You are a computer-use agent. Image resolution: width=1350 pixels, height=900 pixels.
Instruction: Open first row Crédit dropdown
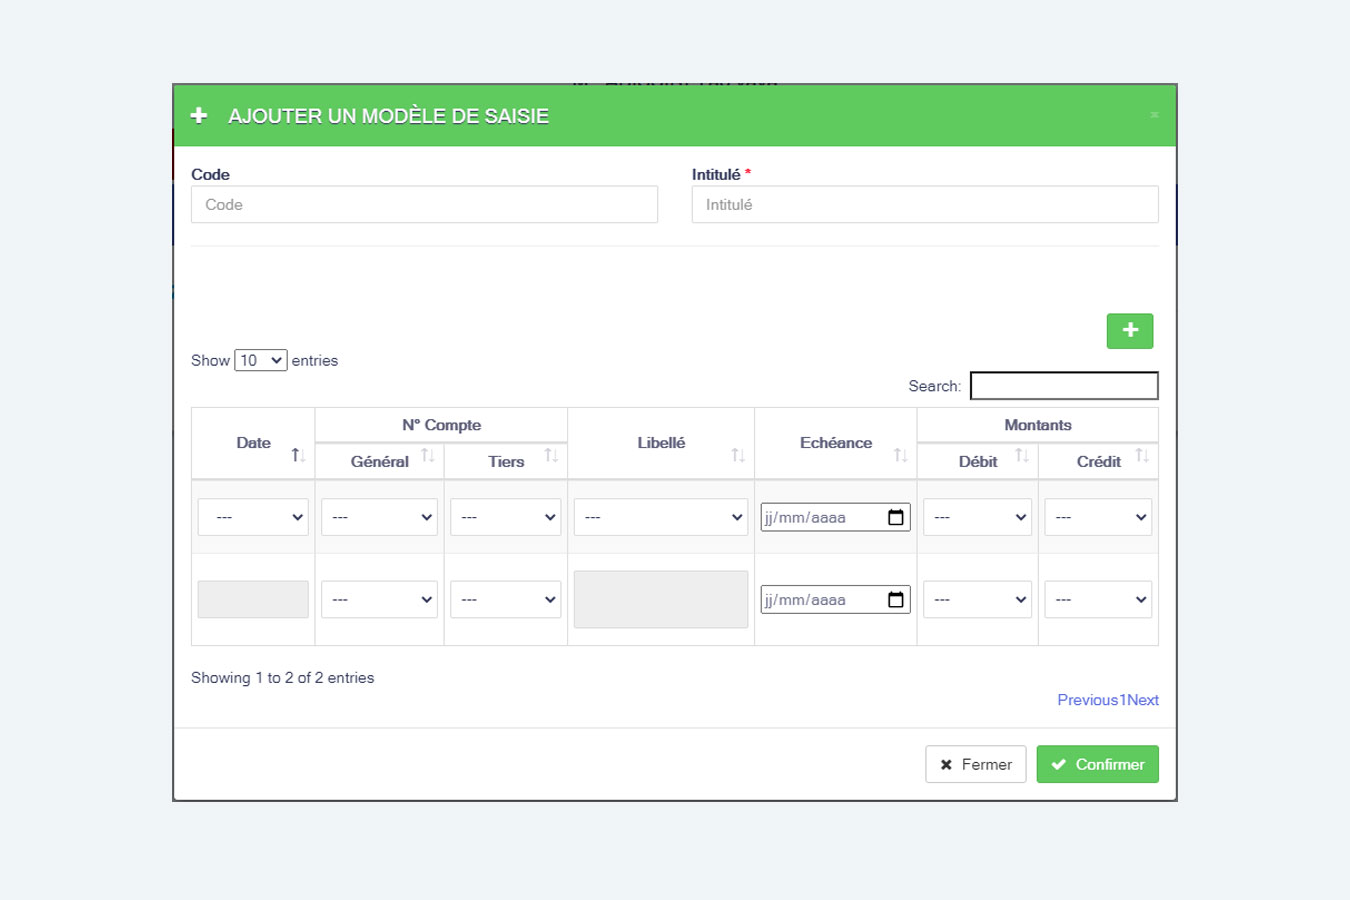(1098, 517)
